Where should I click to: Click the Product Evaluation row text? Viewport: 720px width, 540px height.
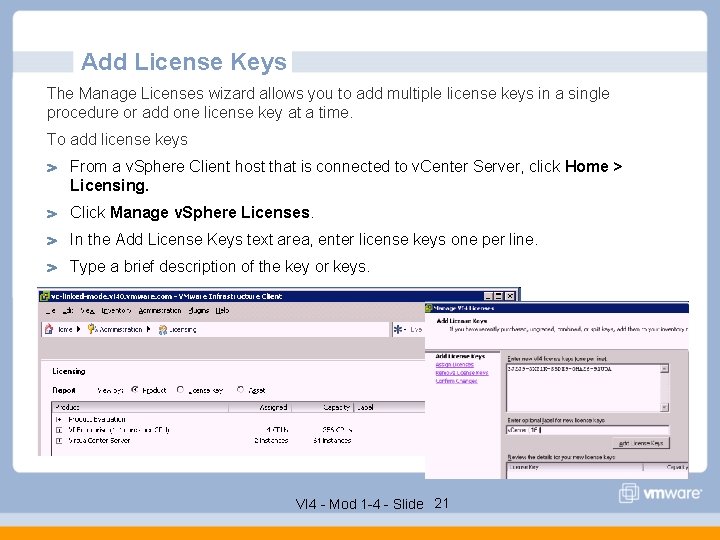pos(97,419)
